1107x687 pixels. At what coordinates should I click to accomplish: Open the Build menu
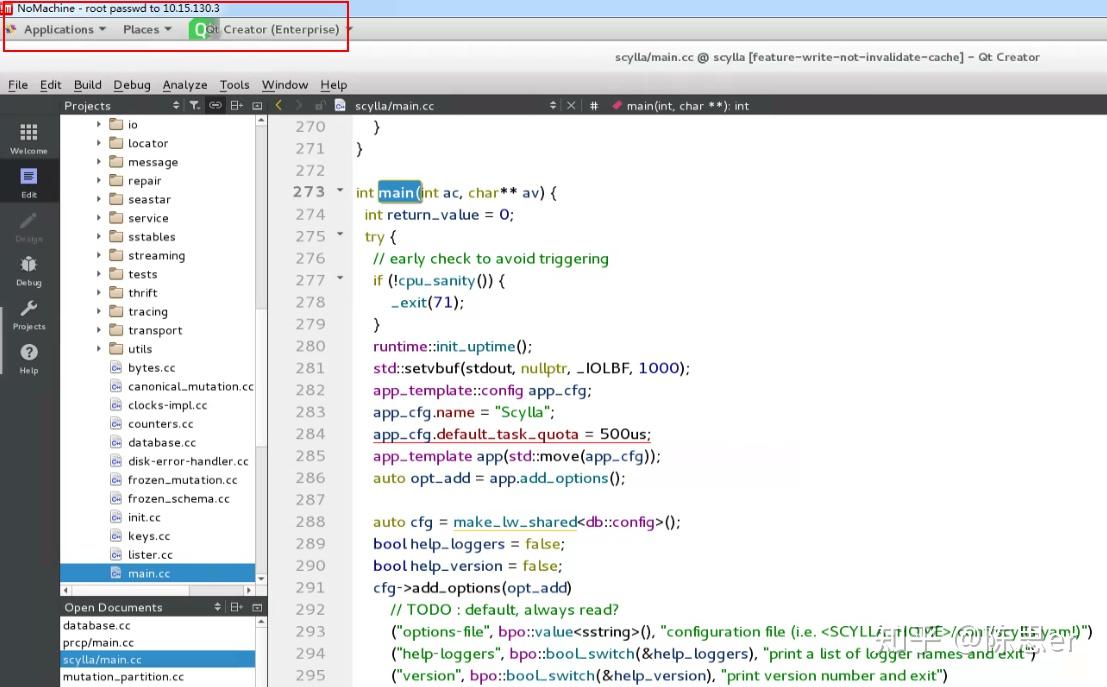pyautogui.click(x=87, y=85)
